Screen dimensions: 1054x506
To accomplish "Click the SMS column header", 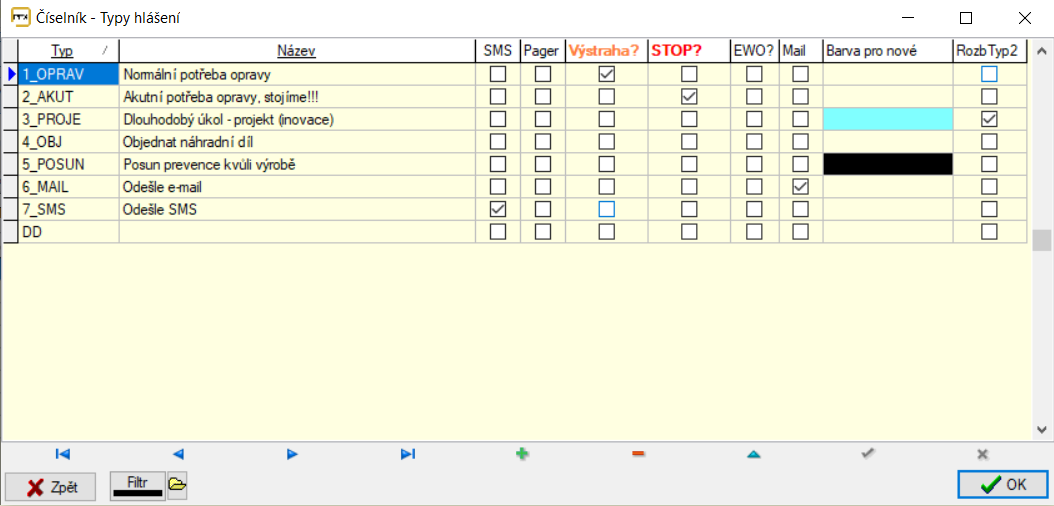I will coord(497,51).
